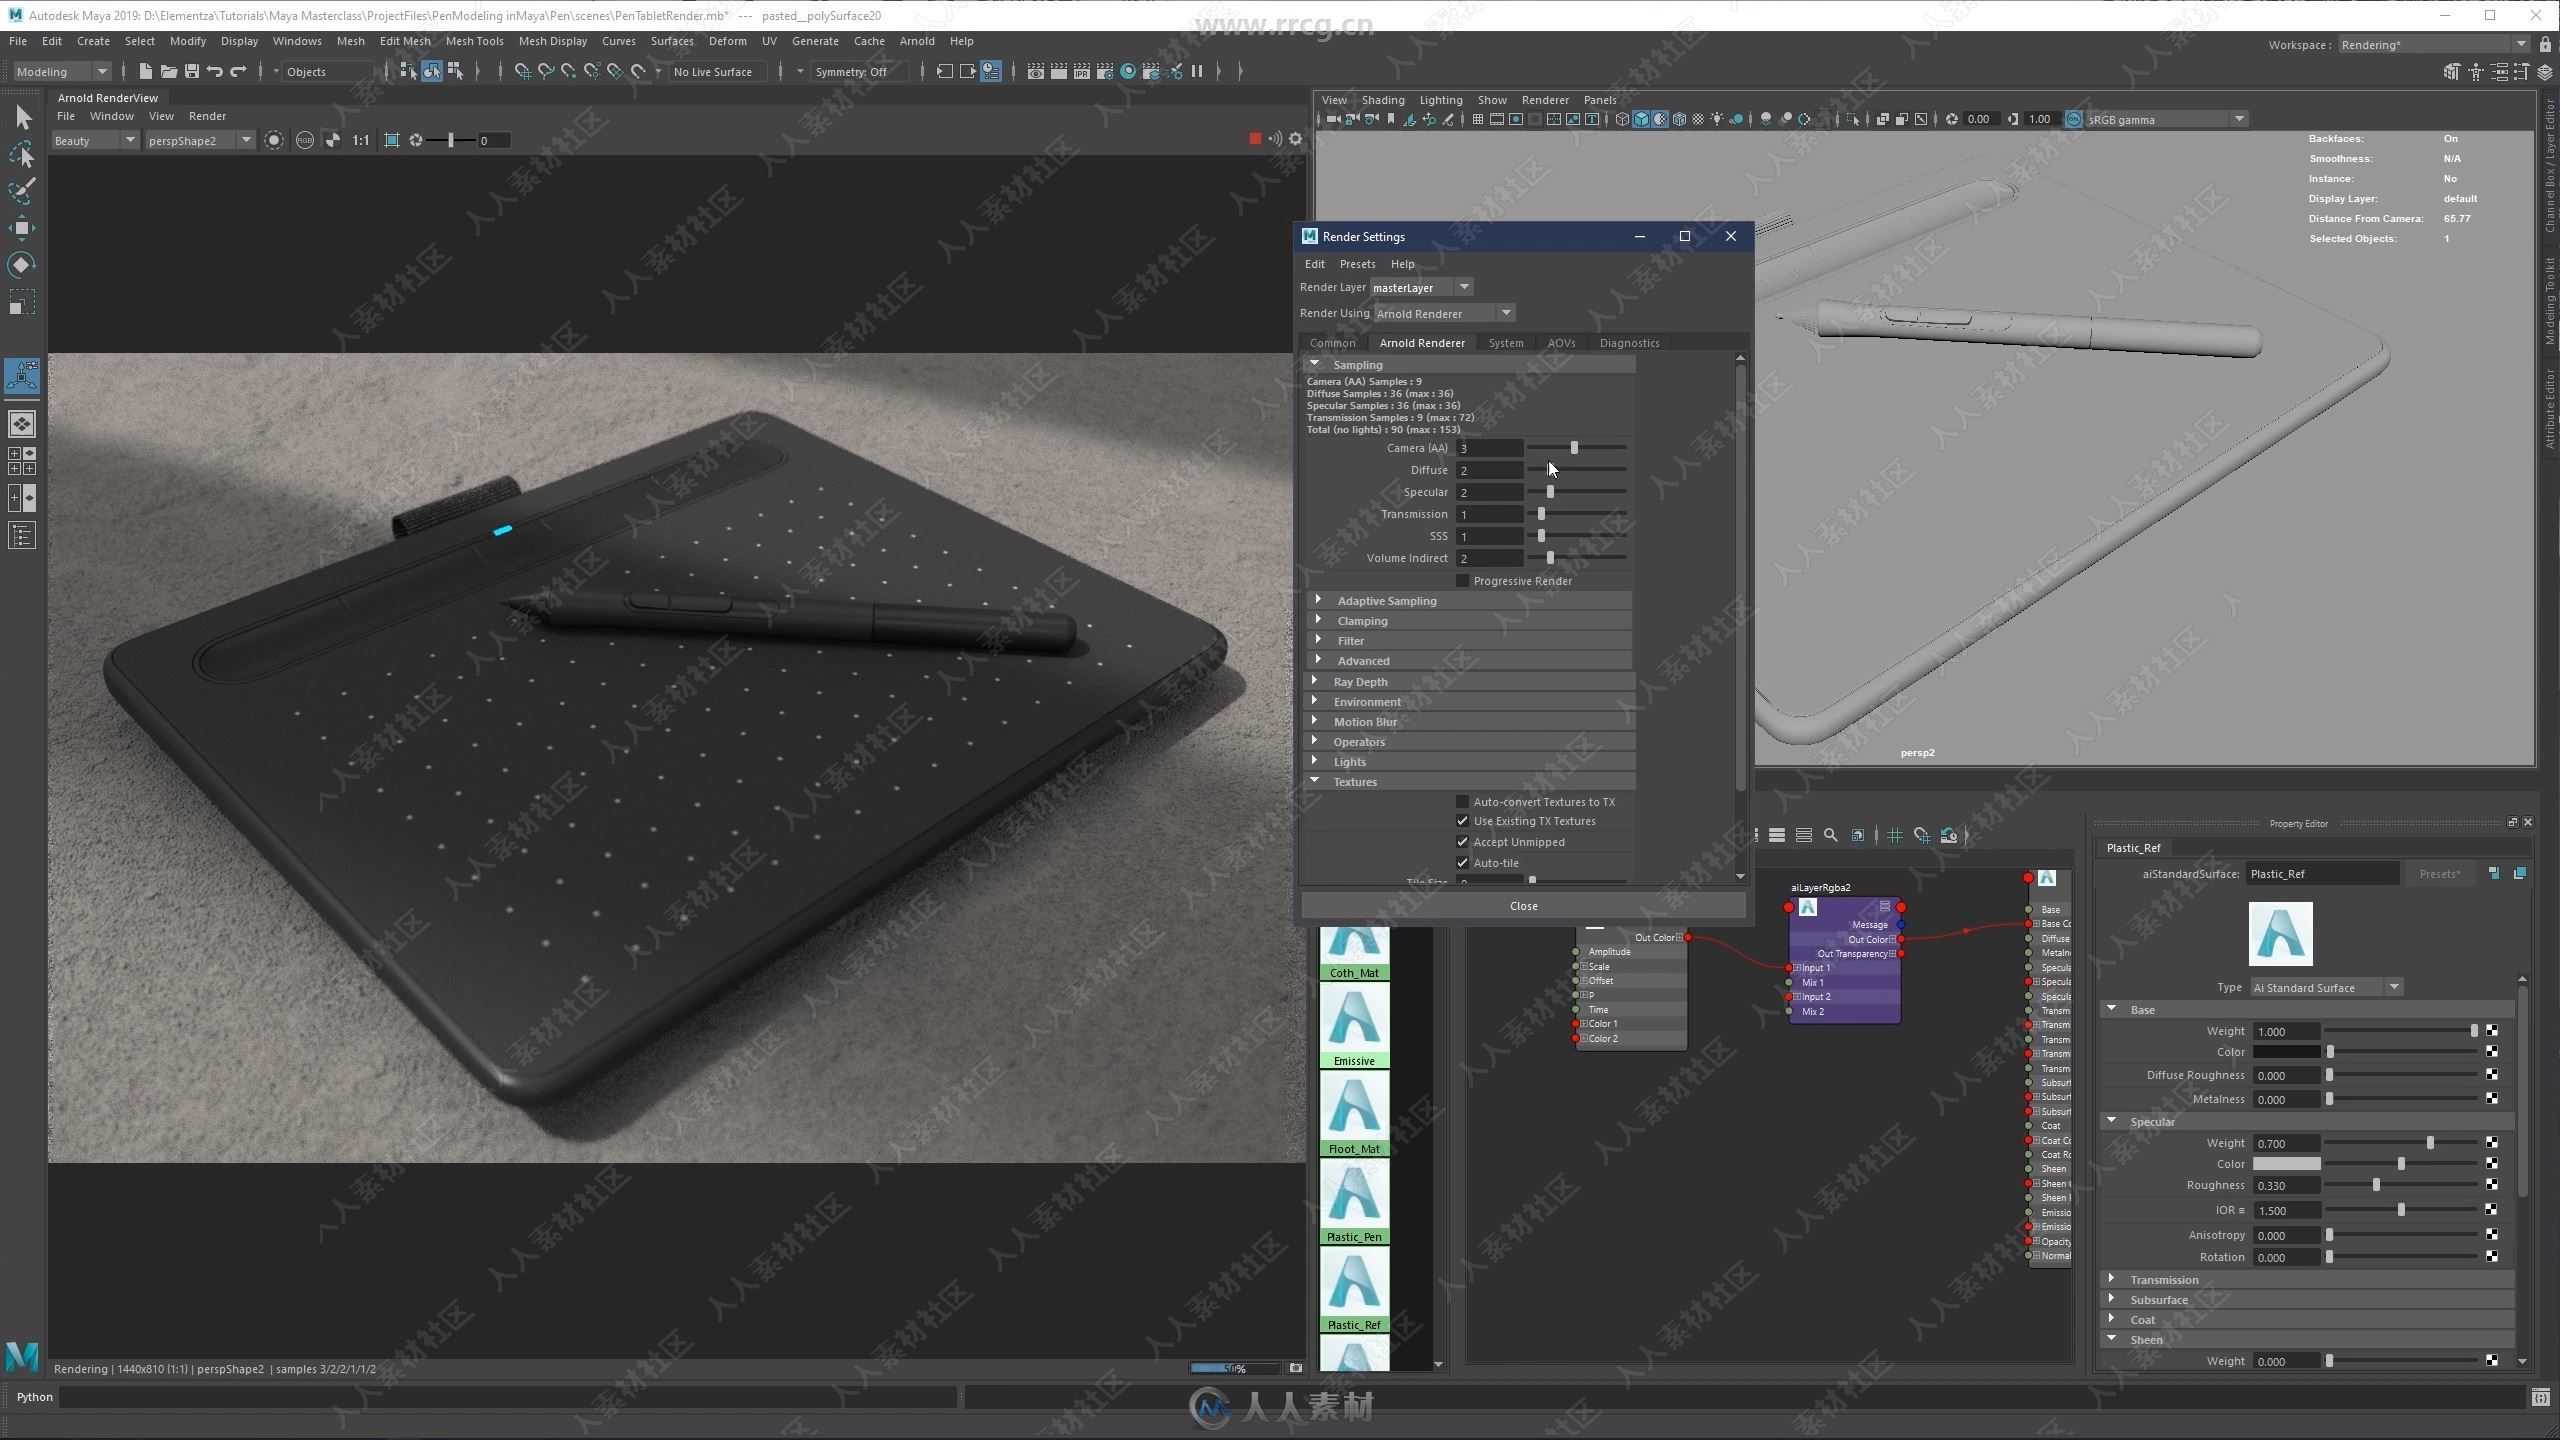Adjust the Camera (AA) samples slider
The height and width of the screenshot is (1440, 2560).
click(1577, 448)
